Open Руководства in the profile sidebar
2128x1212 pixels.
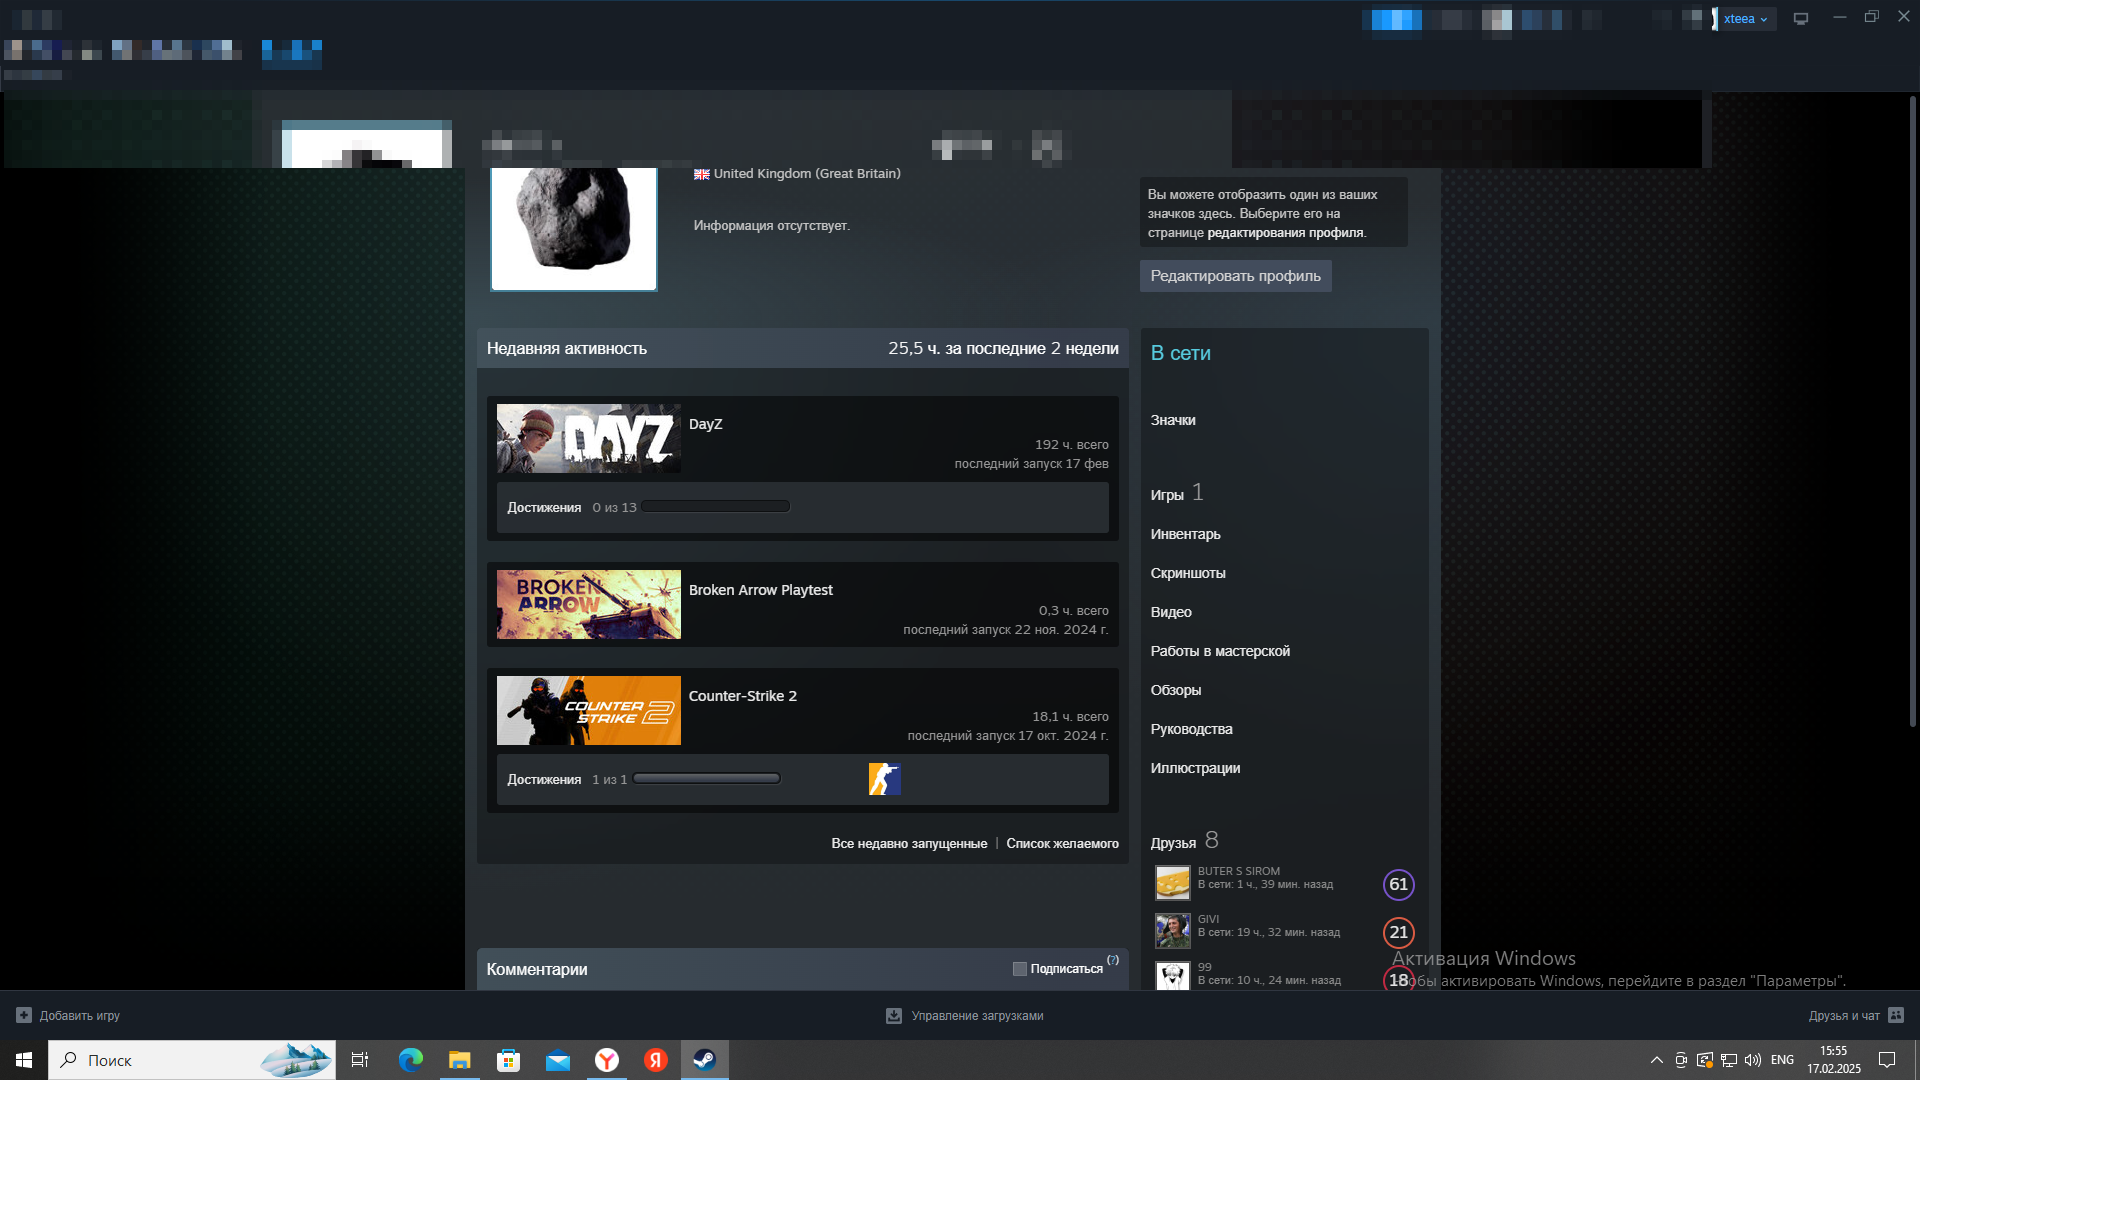coord(1191,729)
